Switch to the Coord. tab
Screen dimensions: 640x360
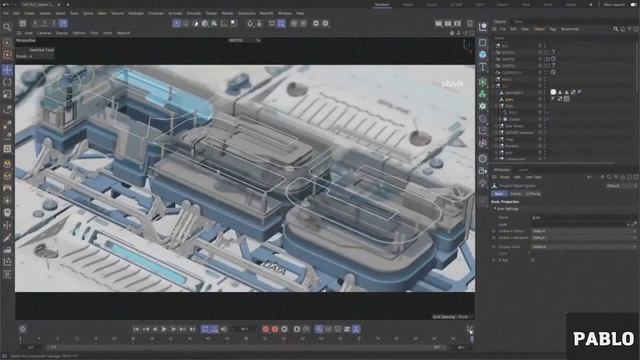(516, 194)
